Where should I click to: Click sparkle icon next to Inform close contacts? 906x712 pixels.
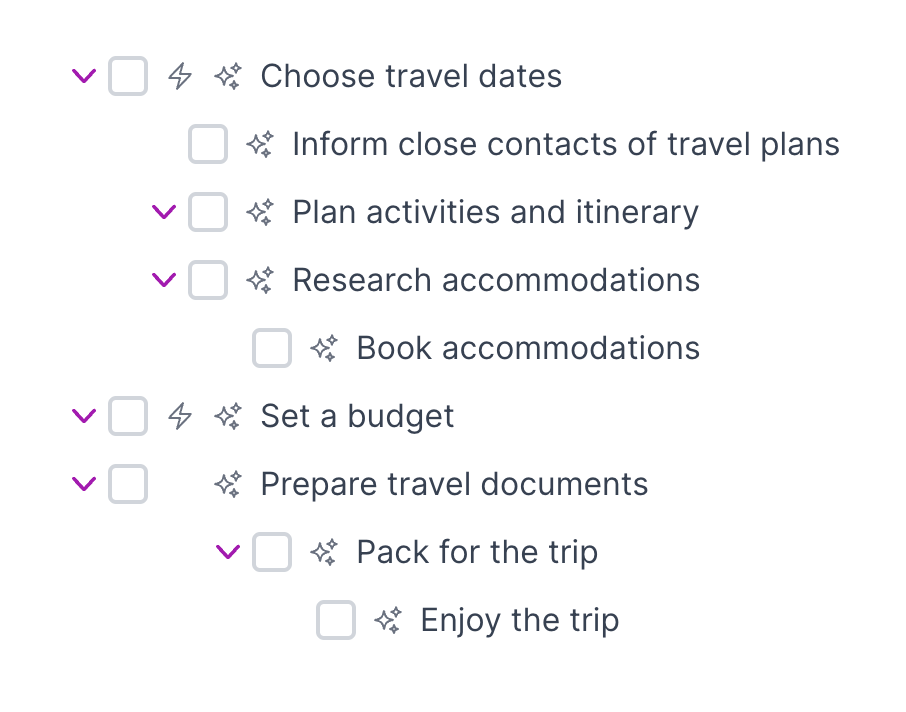[x=260, y=144]
